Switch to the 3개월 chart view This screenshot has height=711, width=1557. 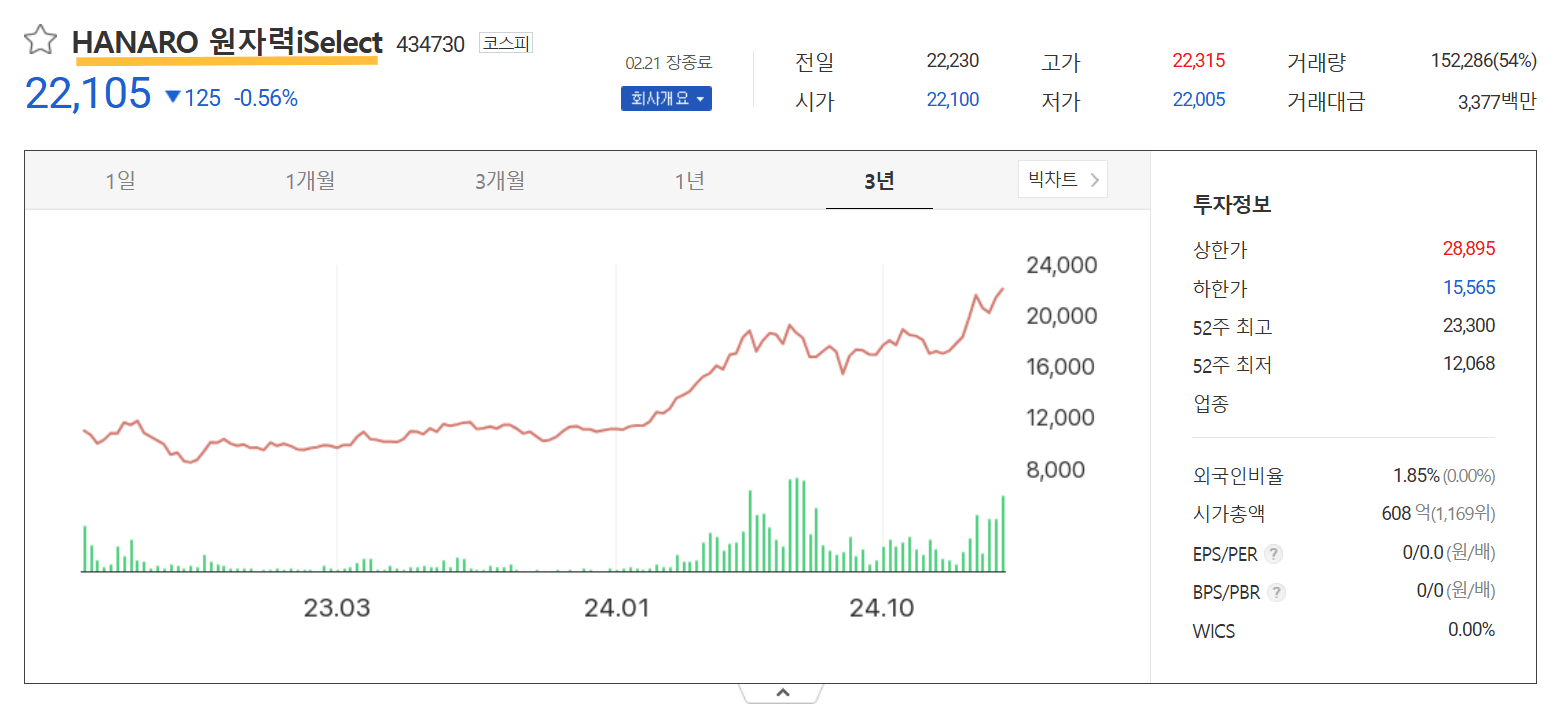coord(499,179)
